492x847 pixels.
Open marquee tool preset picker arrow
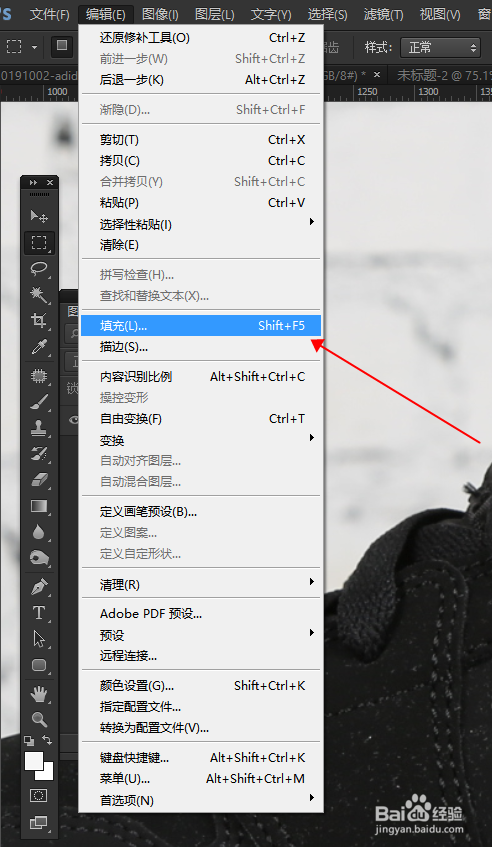coord(35,47)
